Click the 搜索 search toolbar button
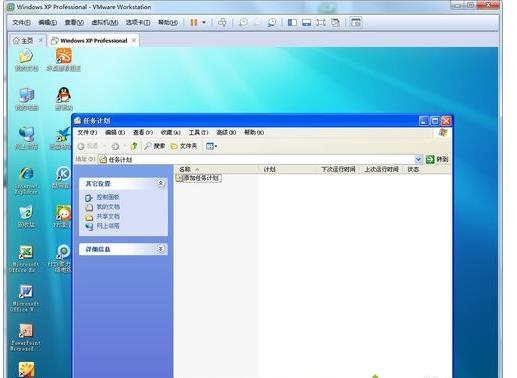Image resolution: width=517 pixels, height=378 pixels. point(155,146)
